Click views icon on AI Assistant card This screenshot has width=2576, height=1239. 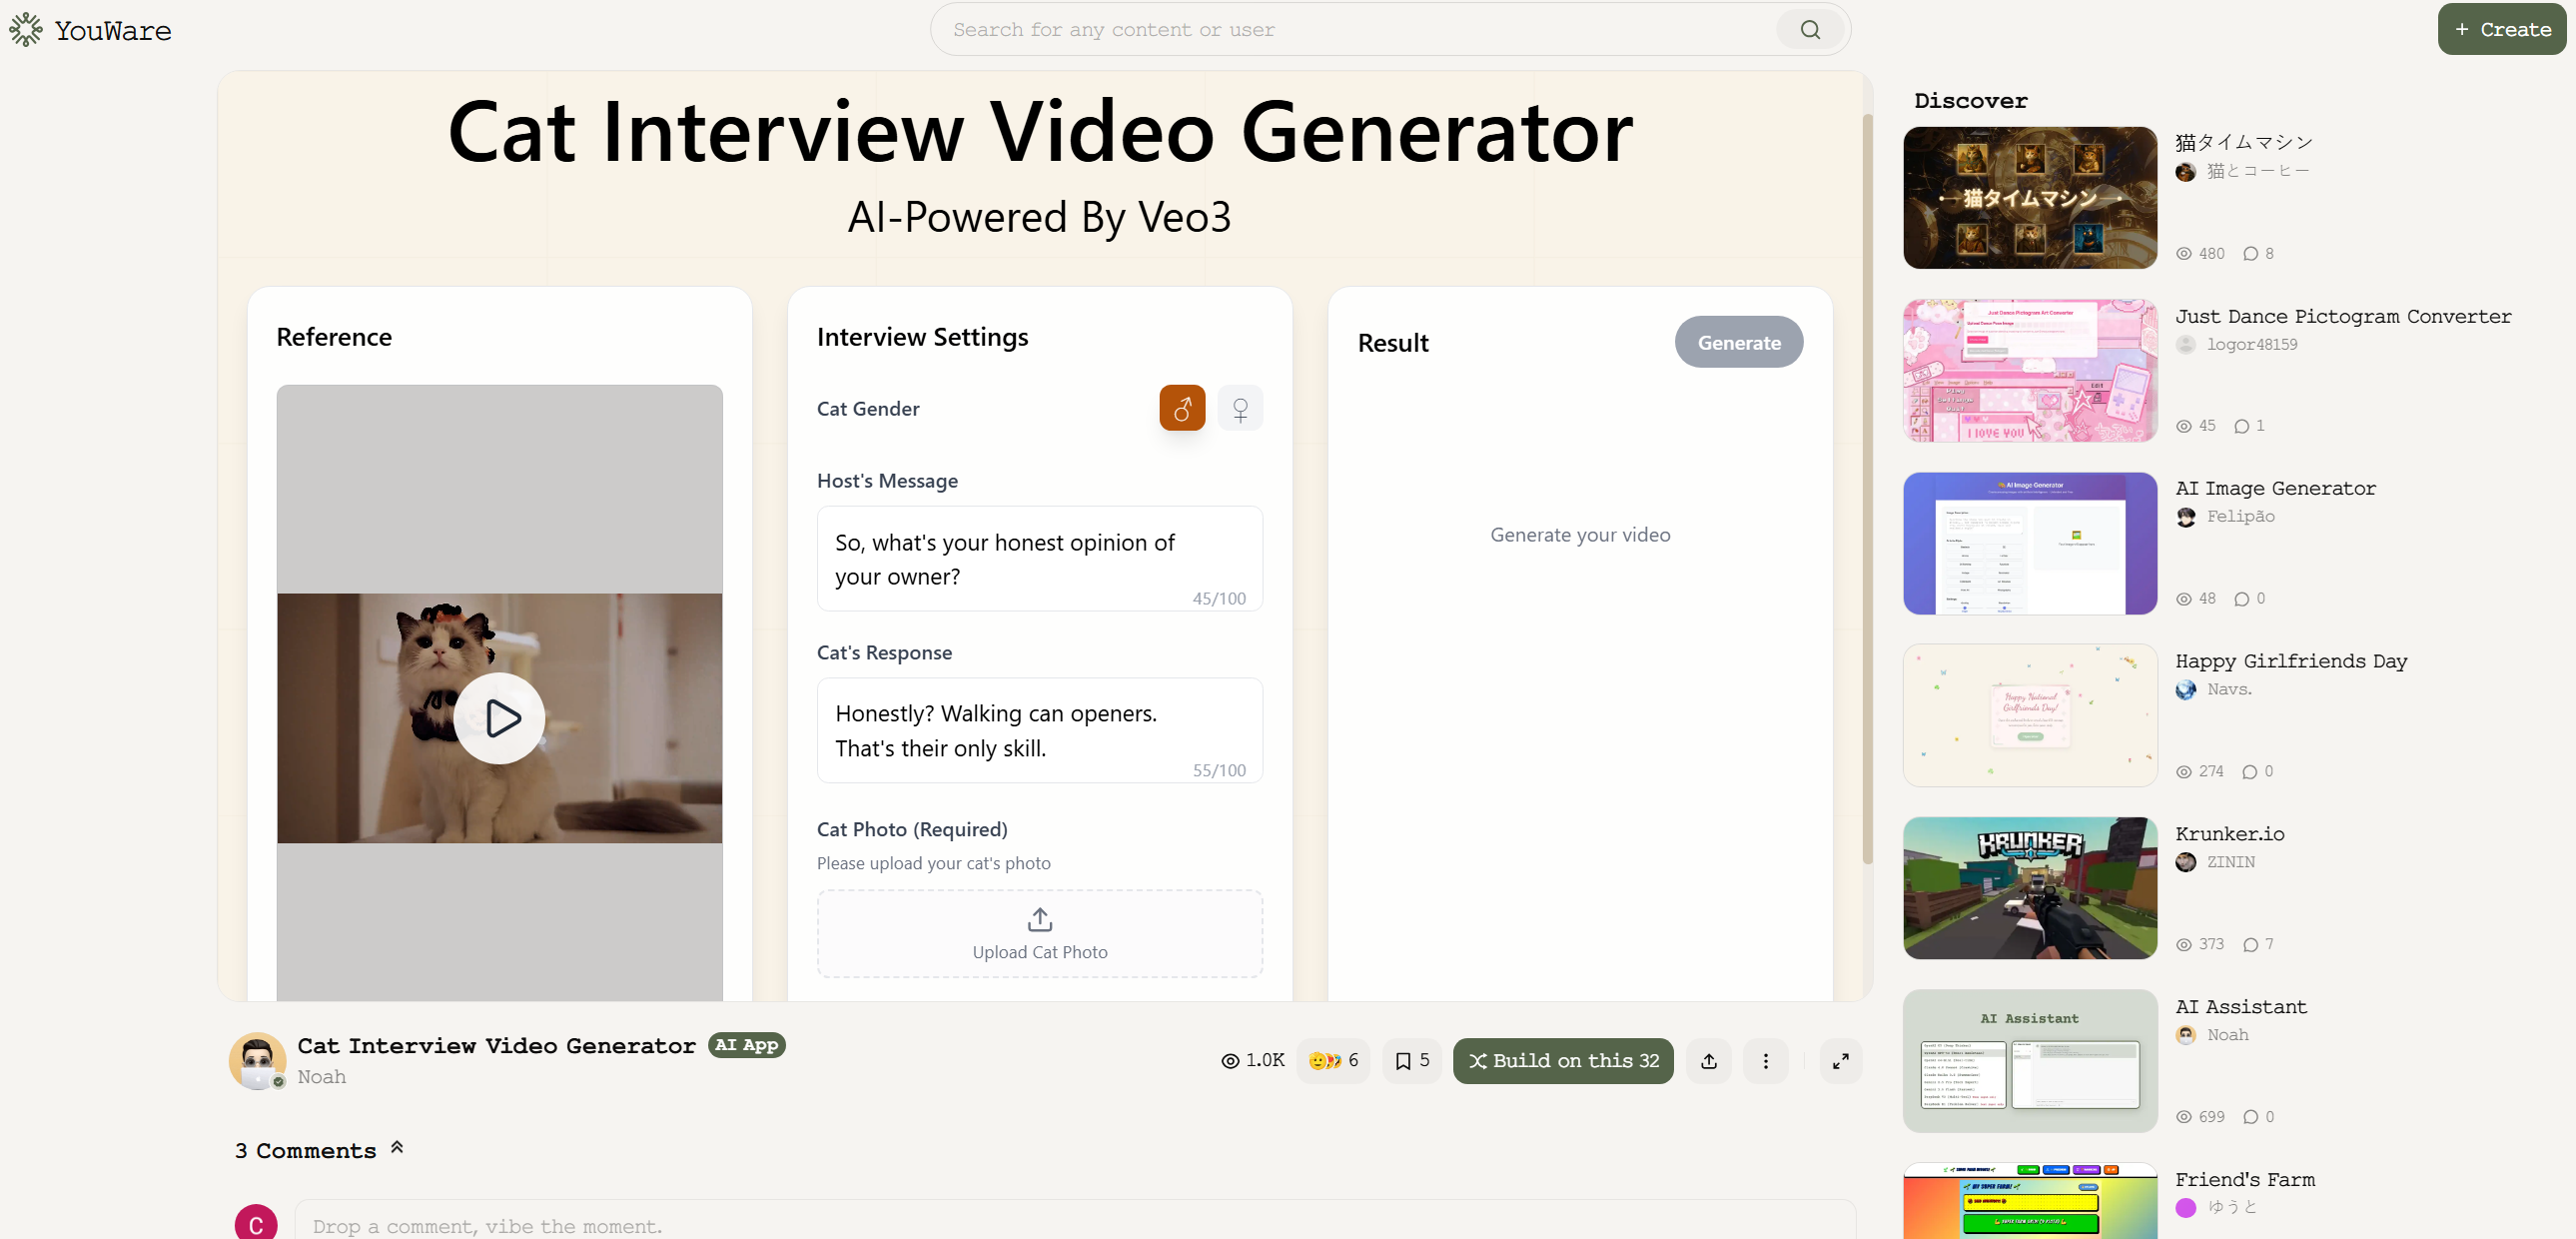pyautogui.click(x=2184, y=1117)
